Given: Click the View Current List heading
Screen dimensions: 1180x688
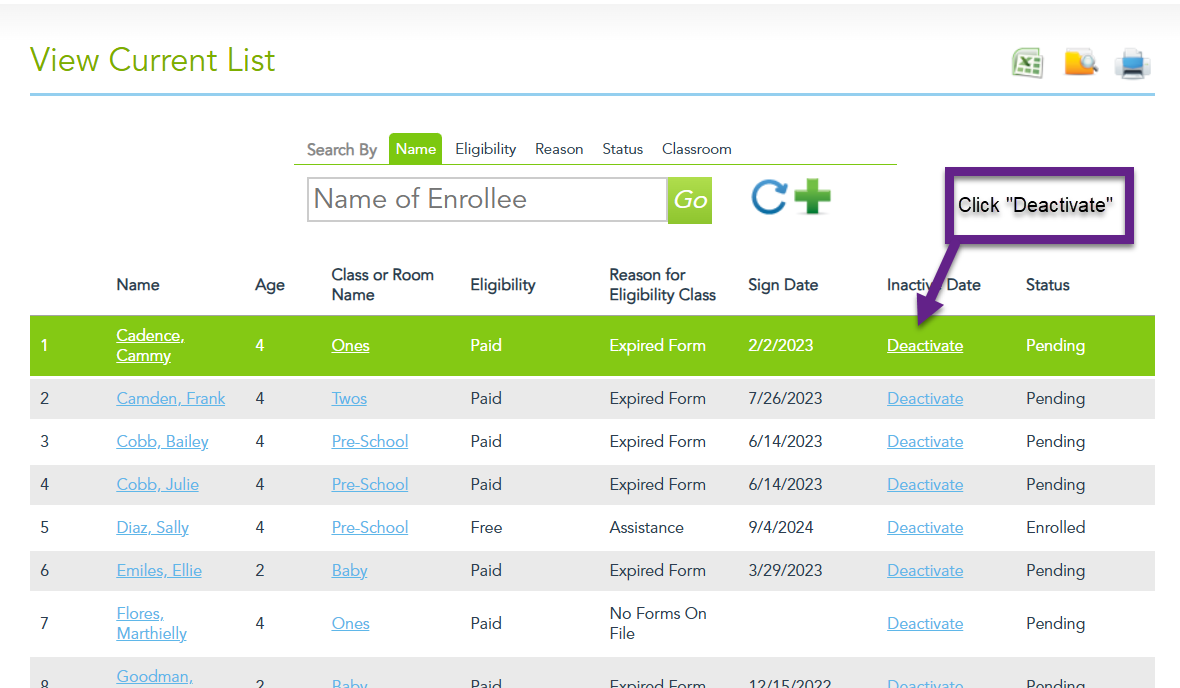Looking at the screenshot, I should (x=153, y=60).
